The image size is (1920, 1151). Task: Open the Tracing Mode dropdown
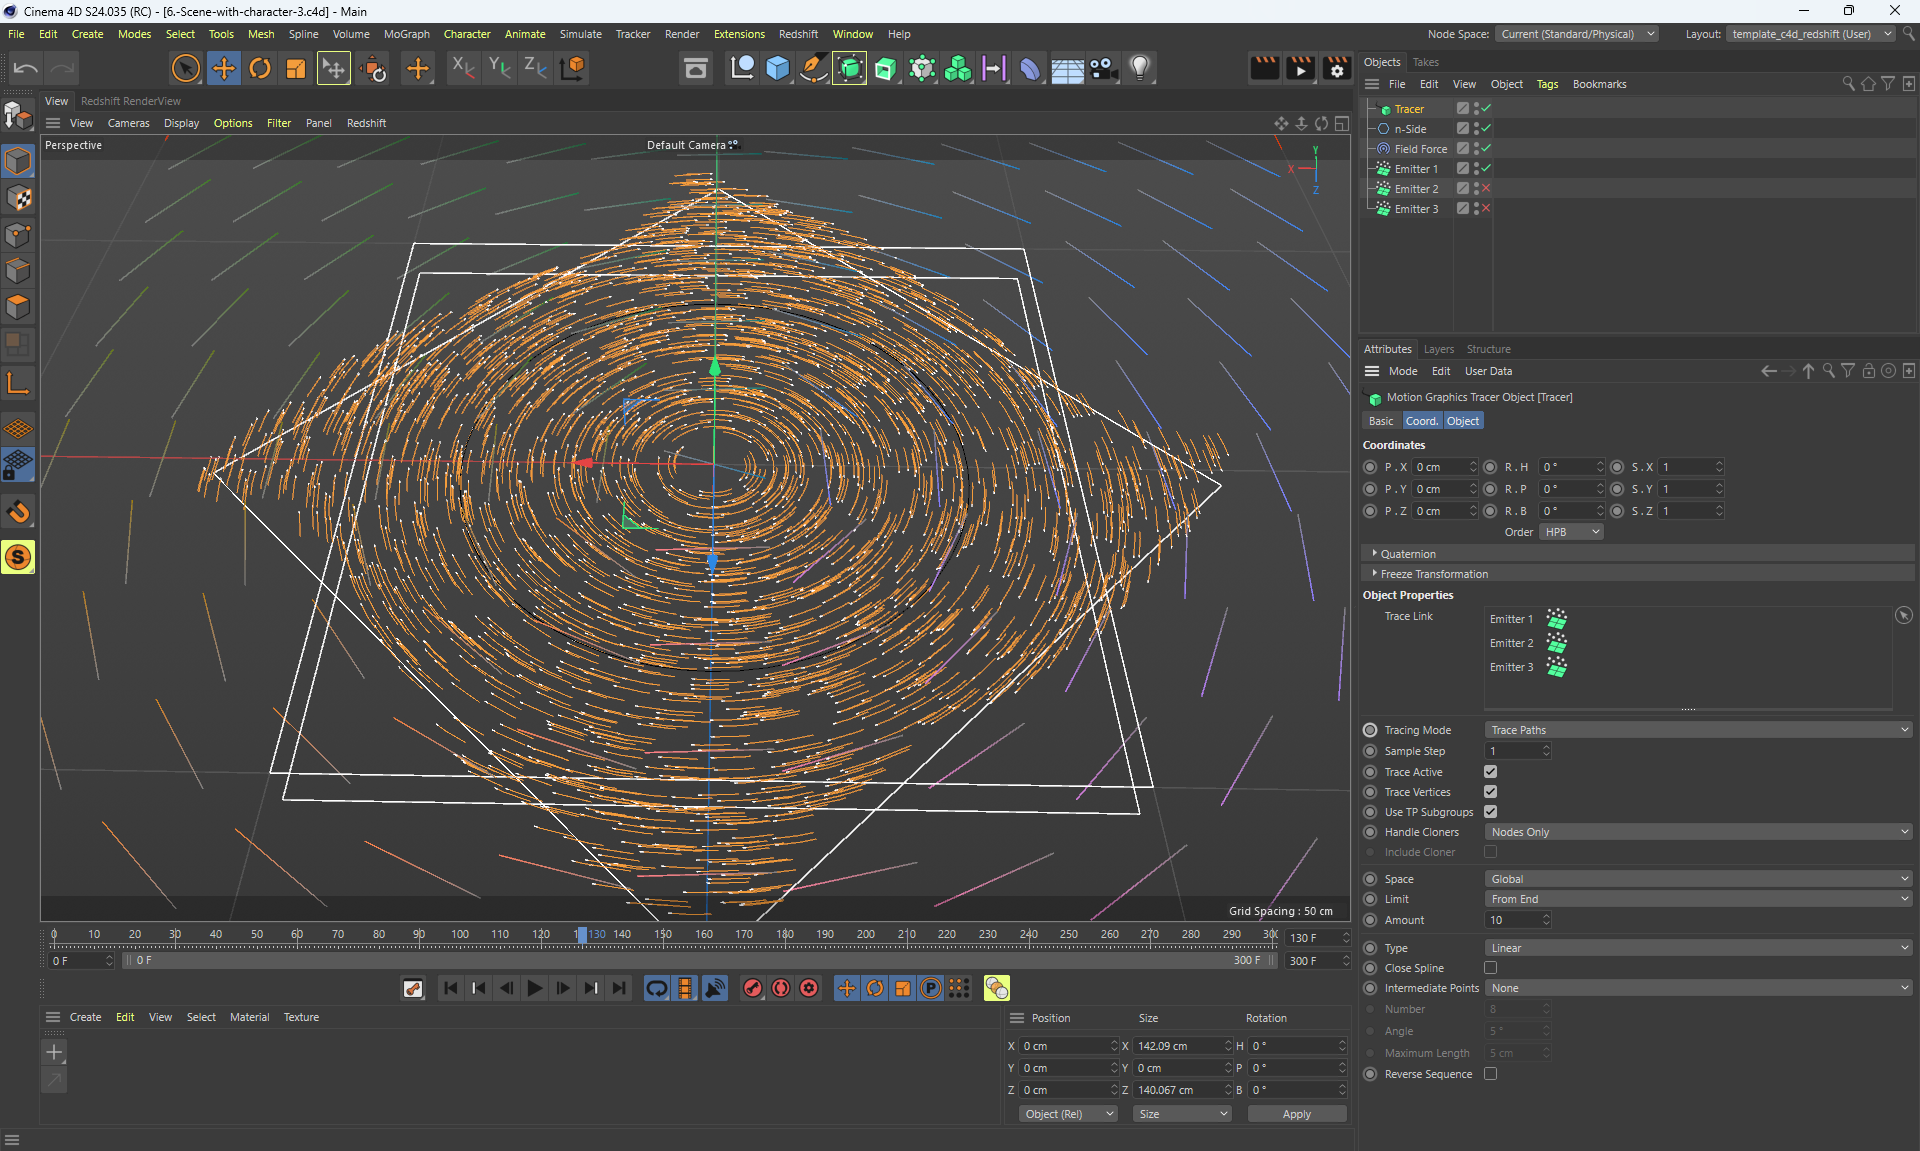[1697, 730]
